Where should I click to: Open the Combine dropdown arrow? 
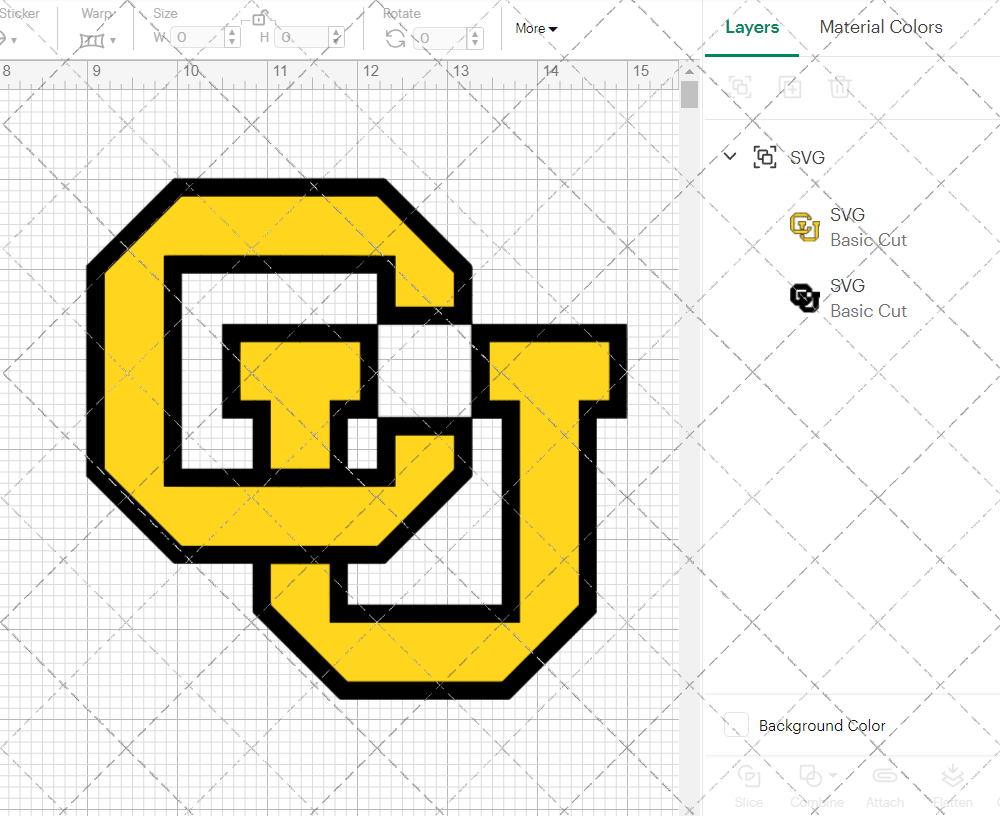pos(833,776)
